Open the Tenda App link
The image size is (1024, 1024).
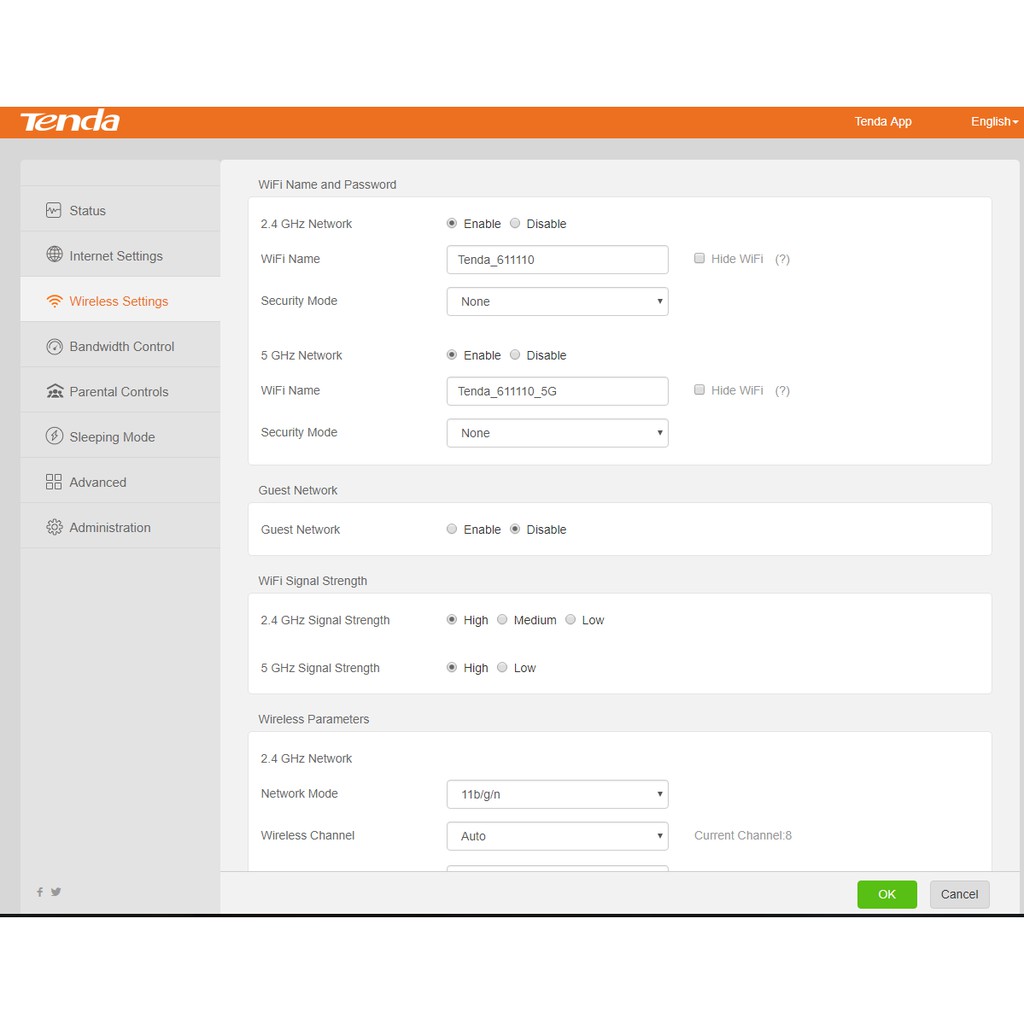[x=882, y=121]
